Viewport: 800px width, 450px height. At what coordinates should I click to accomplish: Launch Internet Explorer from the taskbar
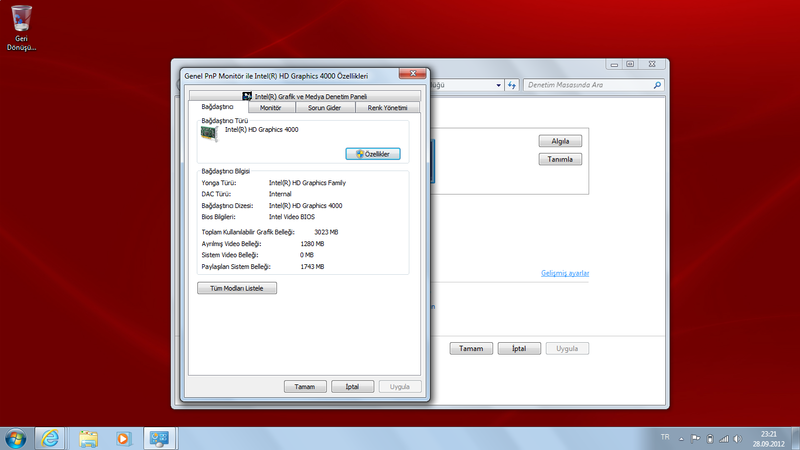tap(50, 438)
